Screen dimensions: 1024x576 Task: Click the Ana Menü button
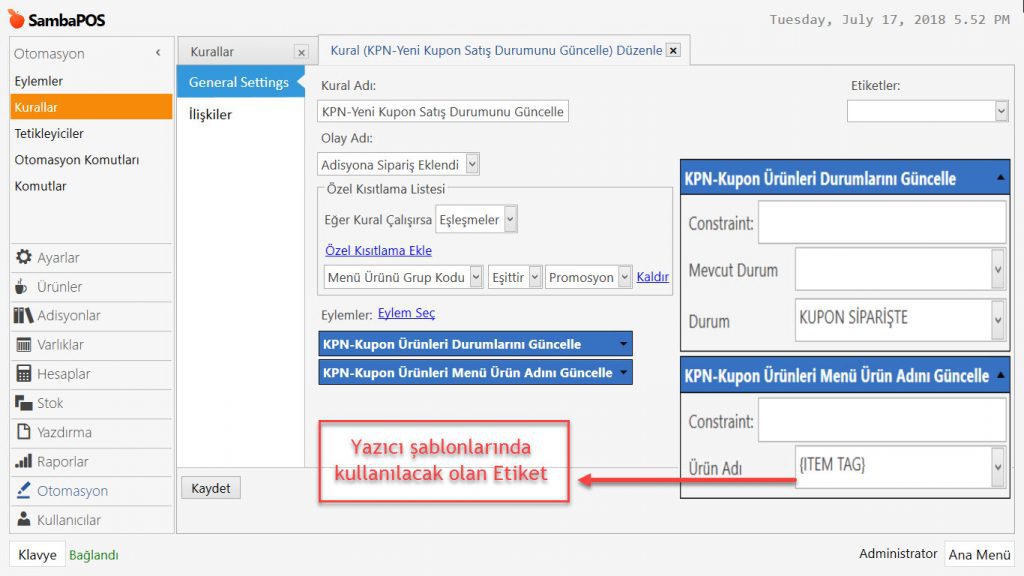point(979,555)
